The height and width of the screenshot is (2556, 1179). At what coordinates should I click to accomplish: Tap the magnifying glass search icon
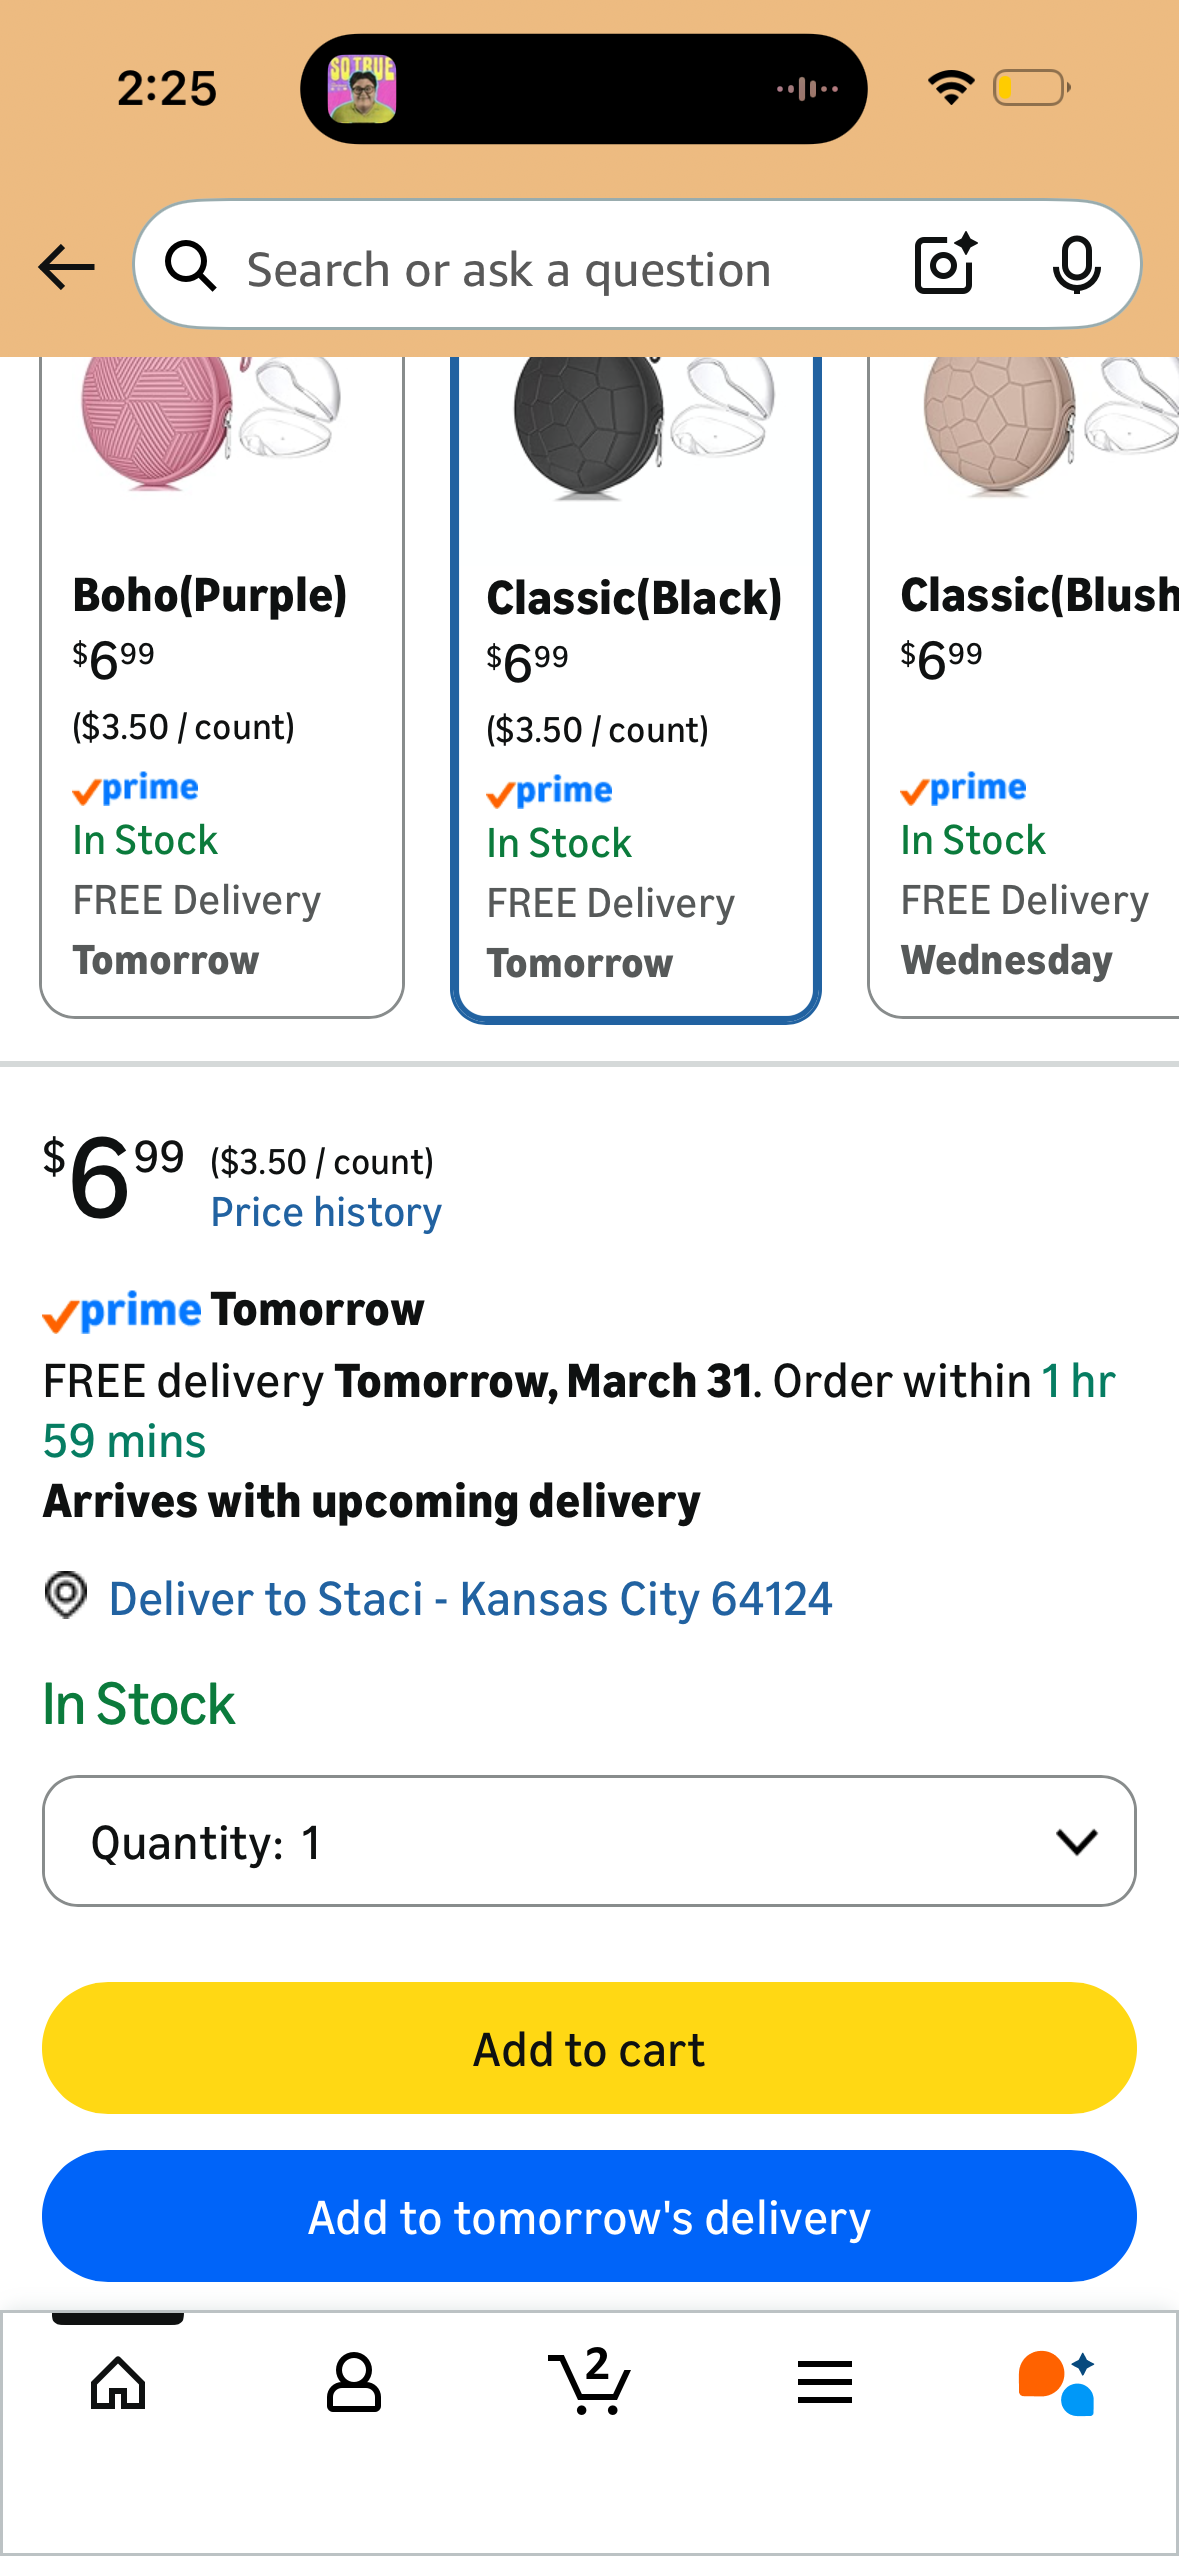(191, 266)
